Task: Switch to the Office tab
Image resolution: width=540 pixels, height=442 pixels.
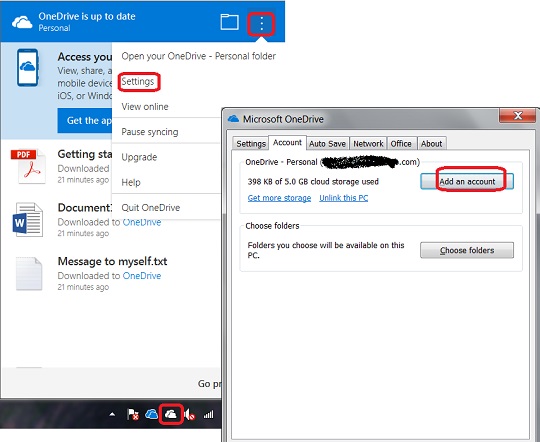Action: click(x=401, y=144)
